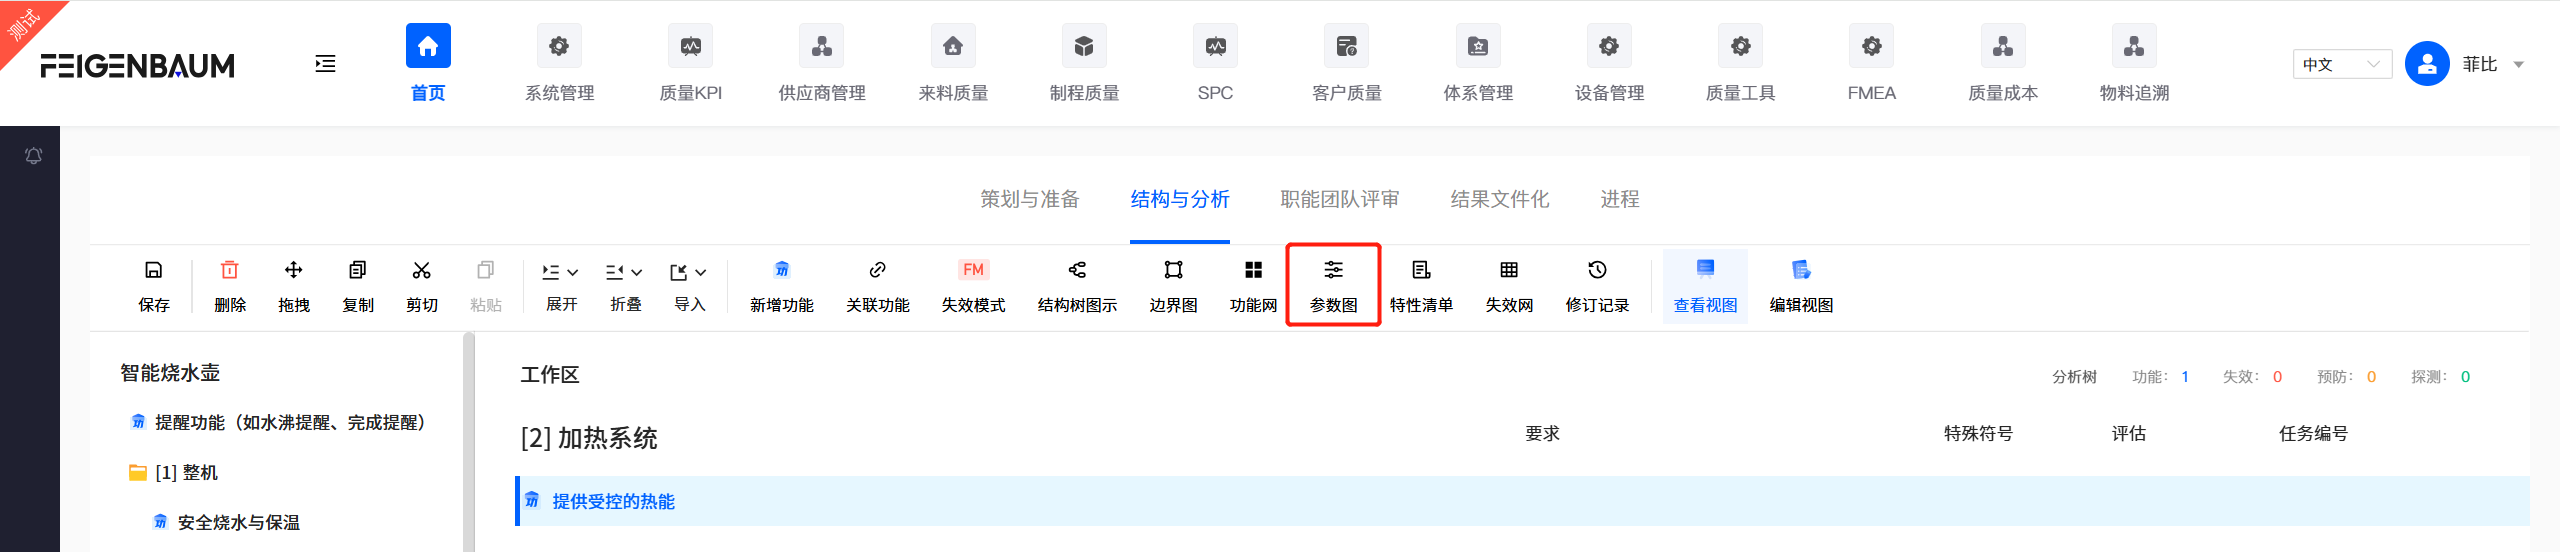Switch to 进程 tab

(x=1620, y=199)
